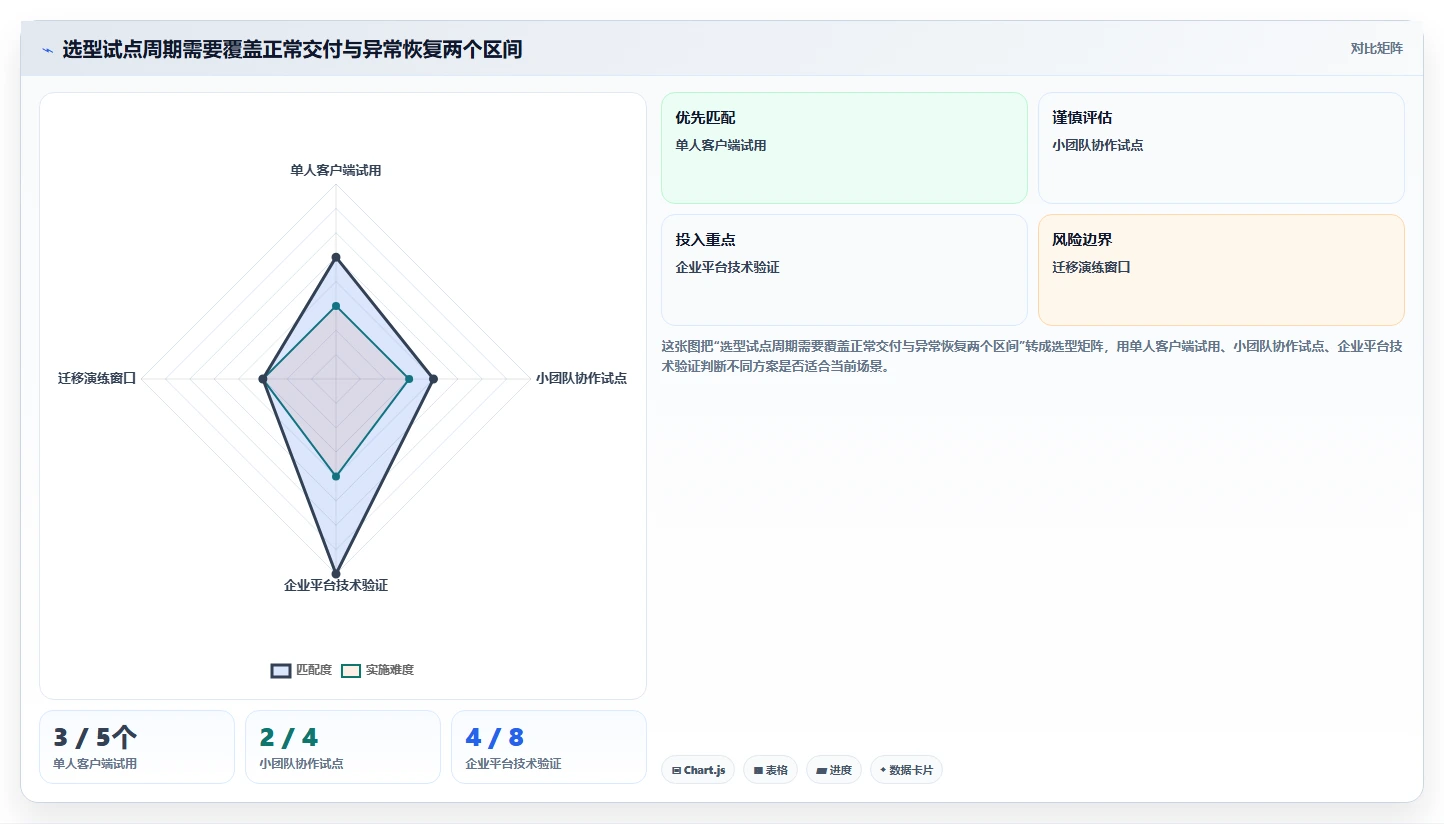Click the 对比矩阵 label in the header
The image size is (1444, 824).
(1376, 48)
